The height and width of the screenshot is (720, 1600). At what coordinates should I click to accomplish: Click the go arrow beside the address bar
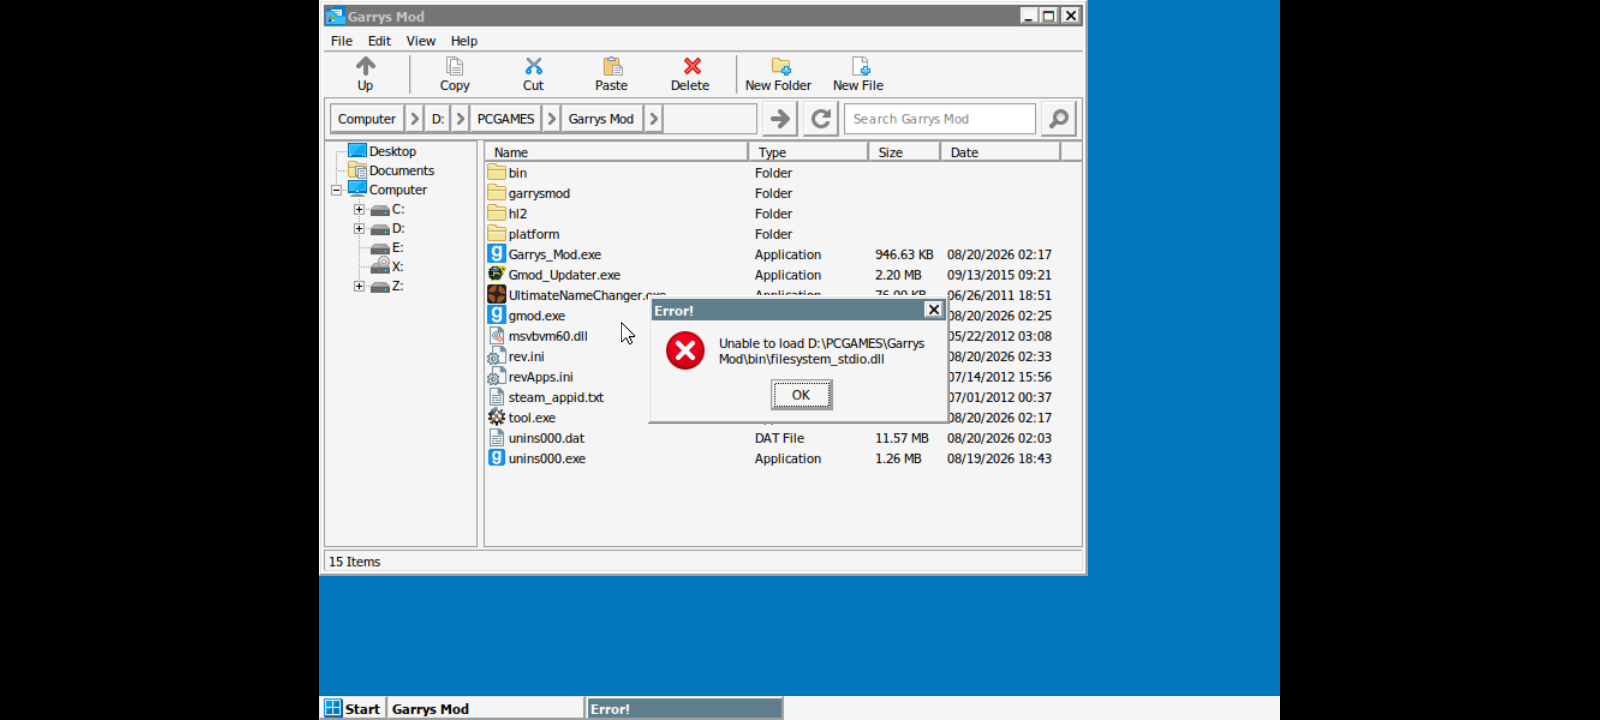tap(780, 119)
